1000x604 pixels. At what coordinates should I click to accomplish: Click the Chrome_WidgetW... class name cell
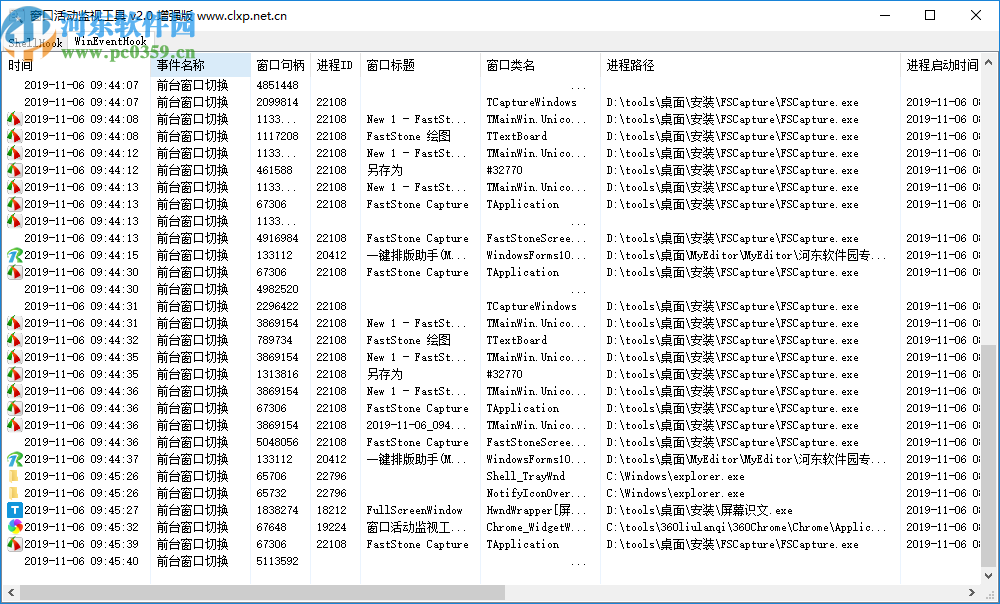coord(536,527)
